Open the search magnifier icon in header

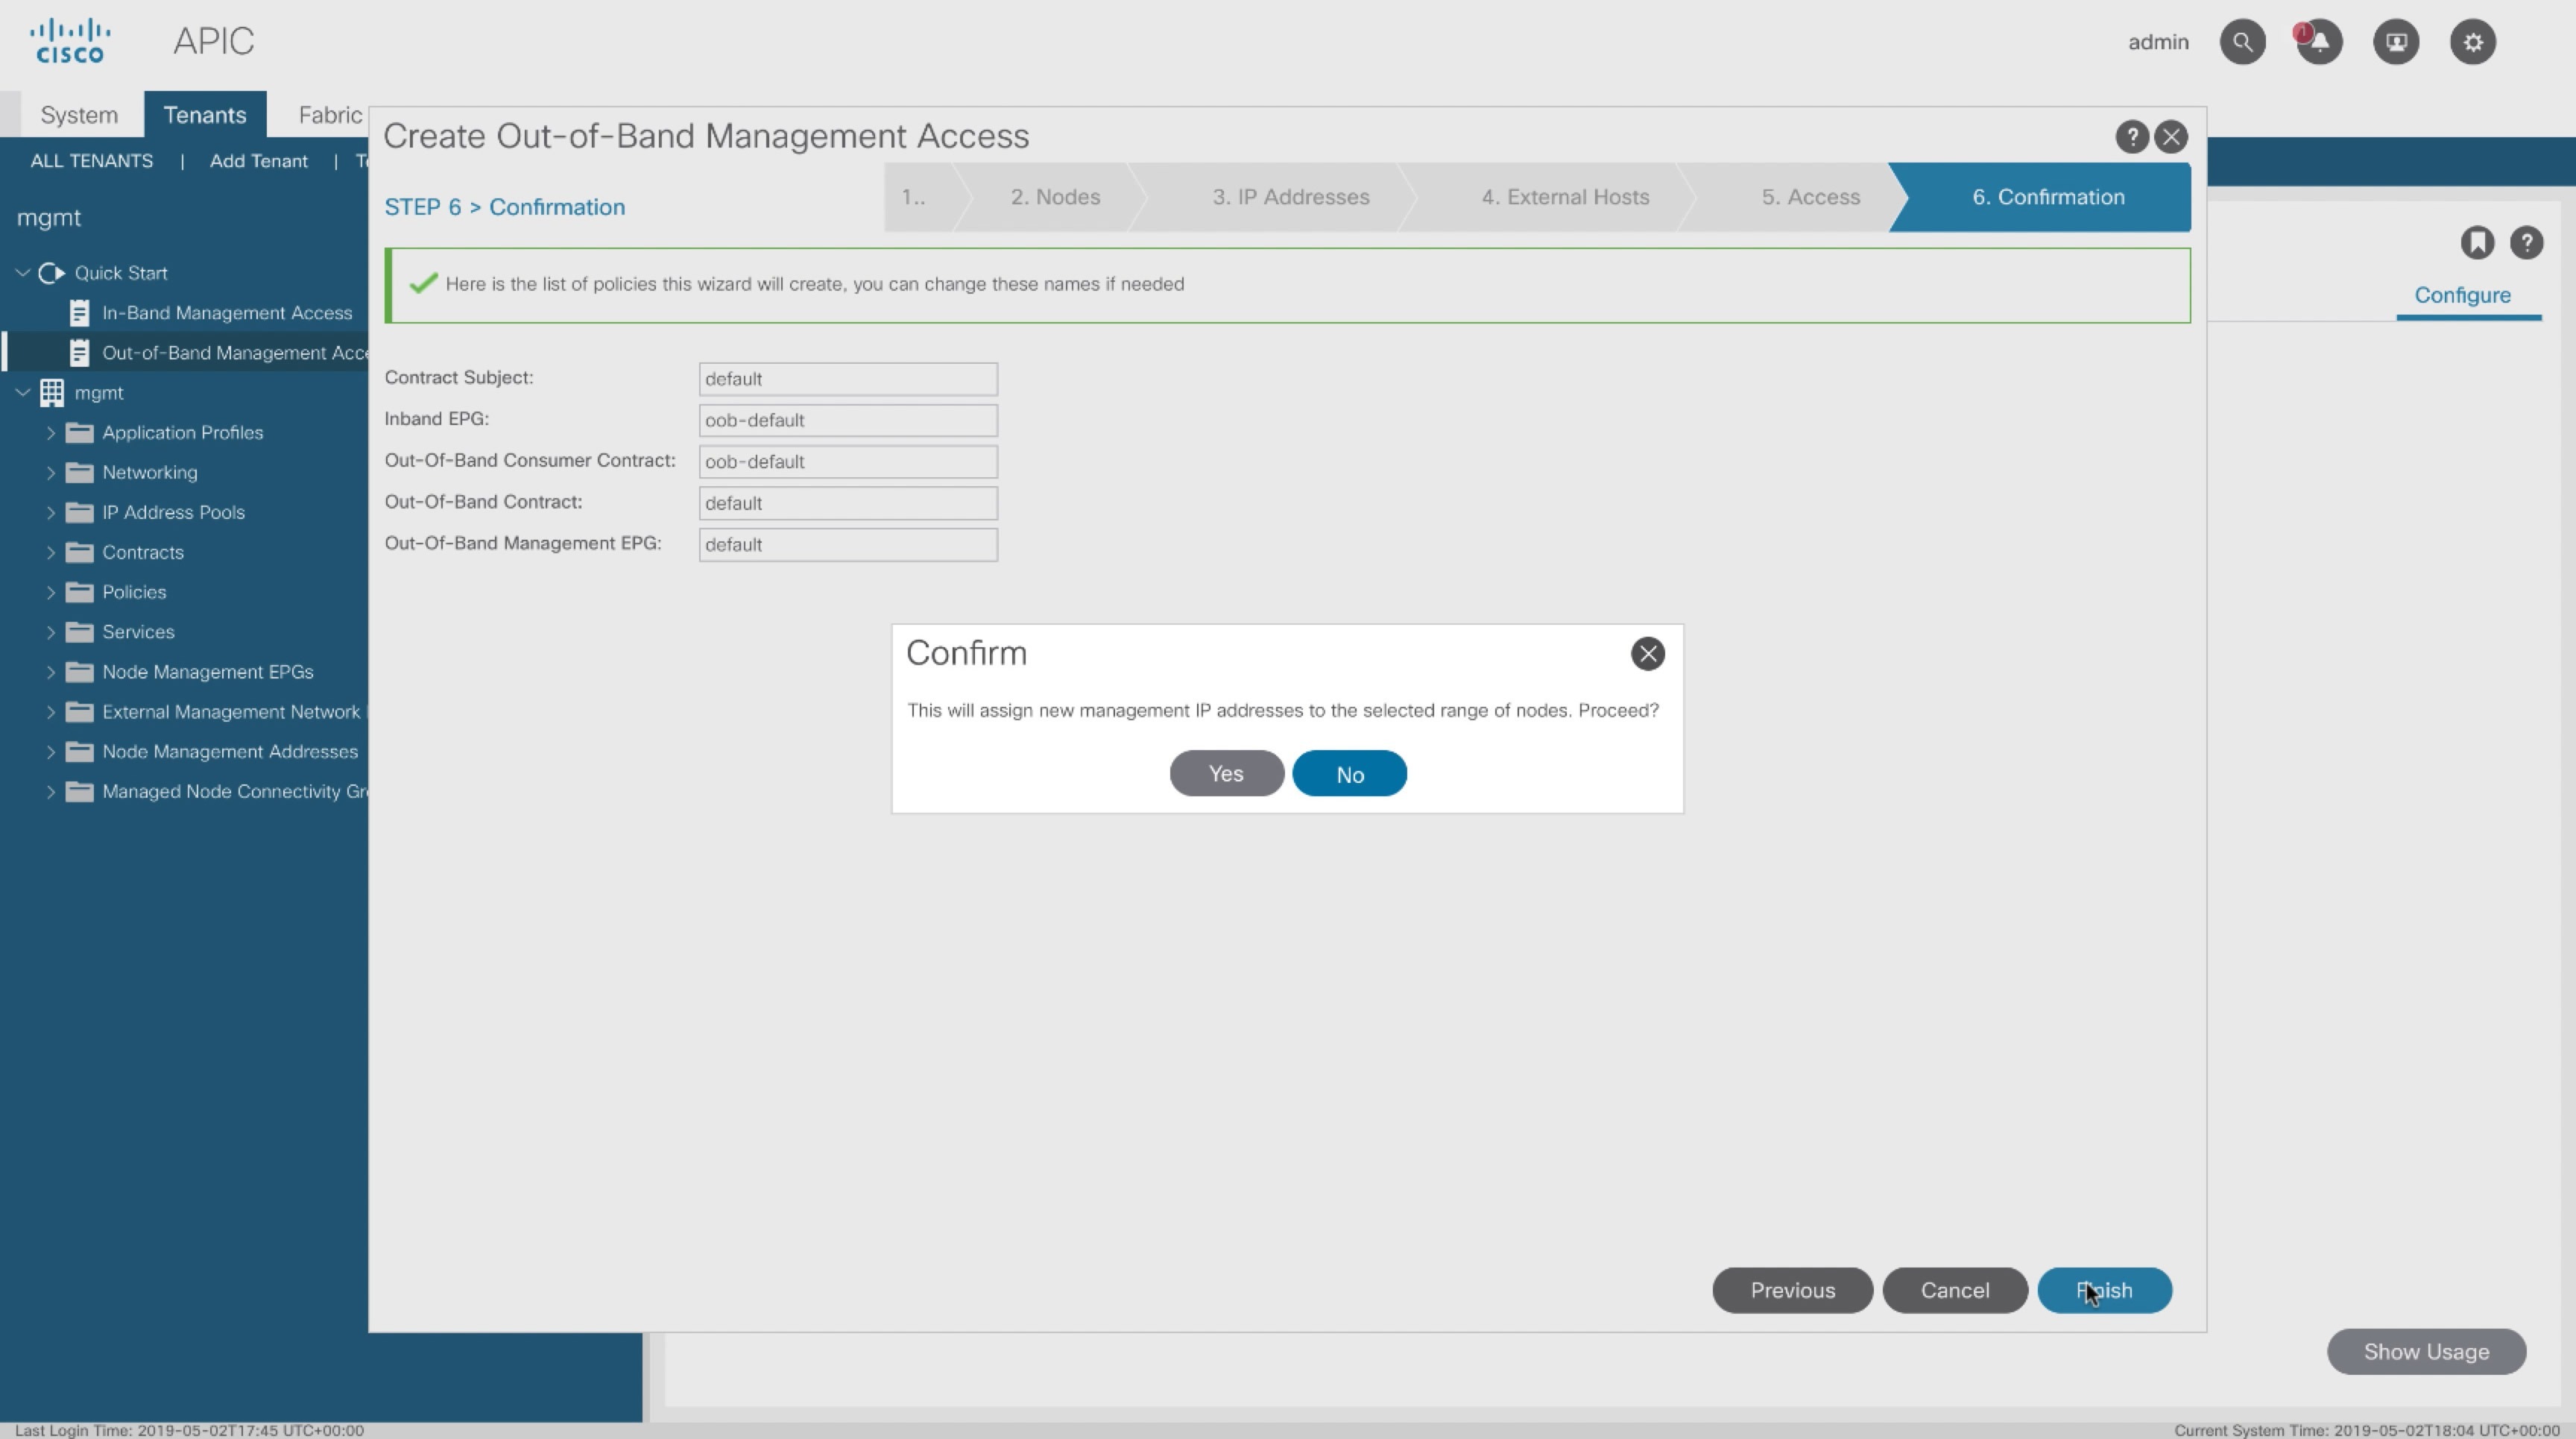tap(2242, 42)
